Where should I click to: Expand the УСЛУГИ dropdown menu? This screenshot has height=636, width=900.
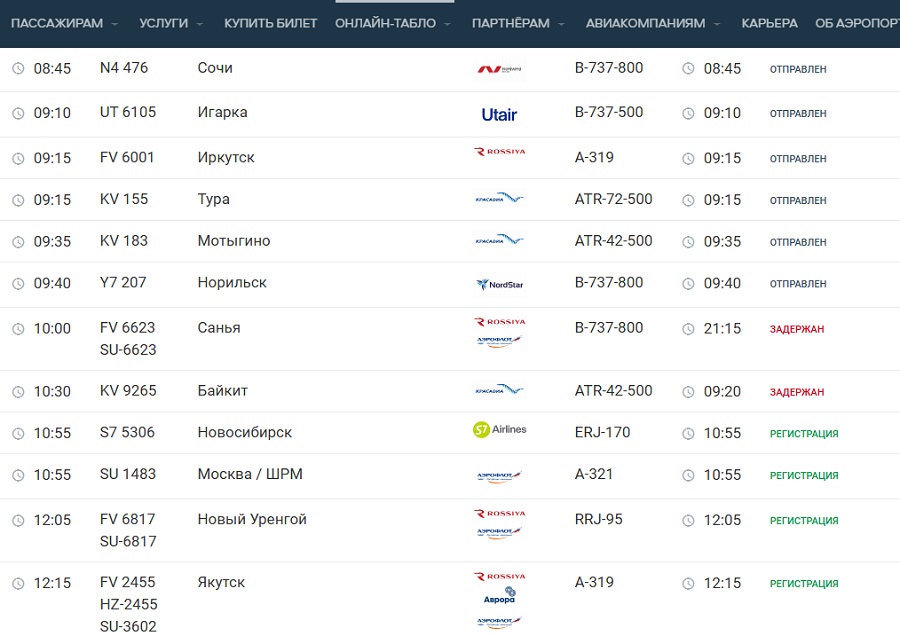tap(171, 23)
